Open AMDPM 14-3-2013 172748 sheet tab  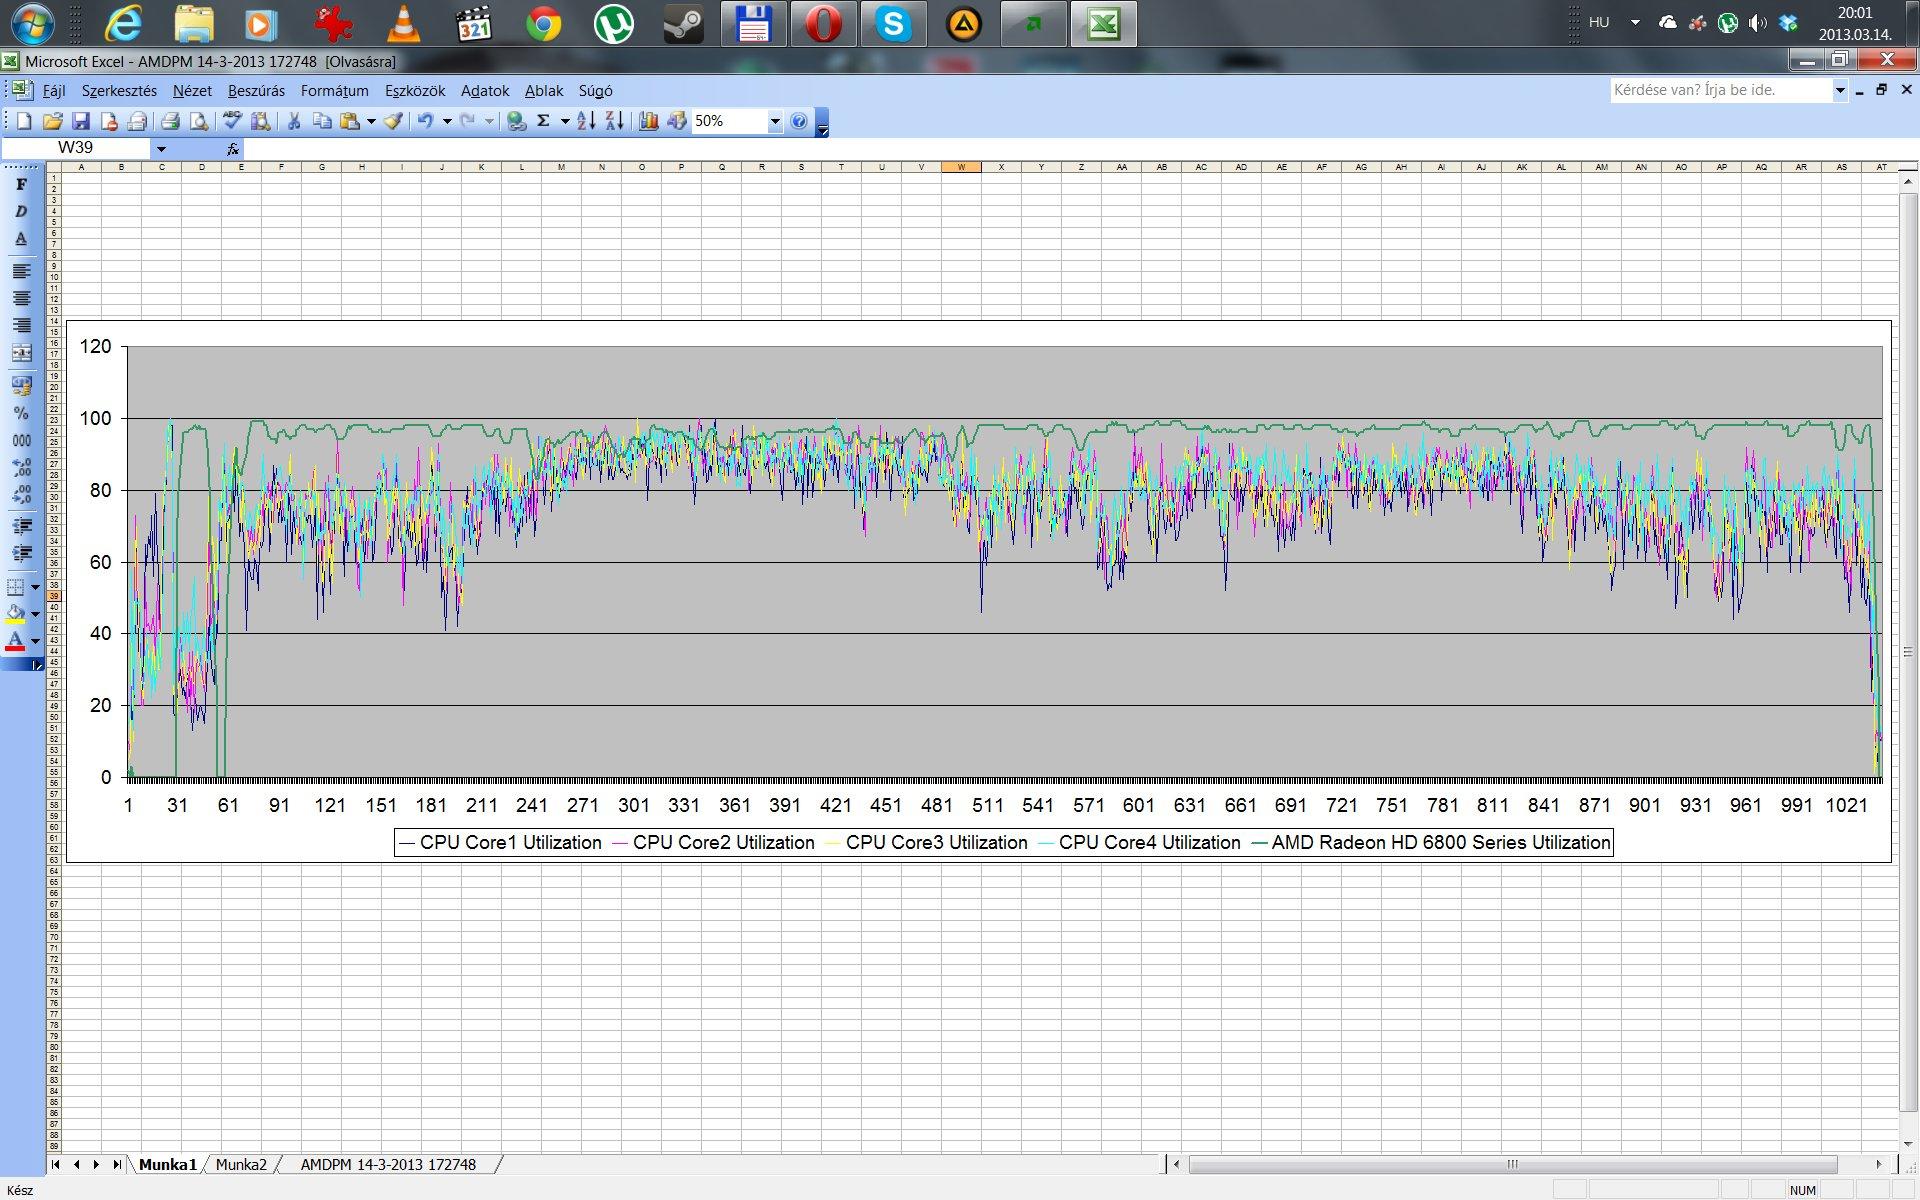point(388,1164)
